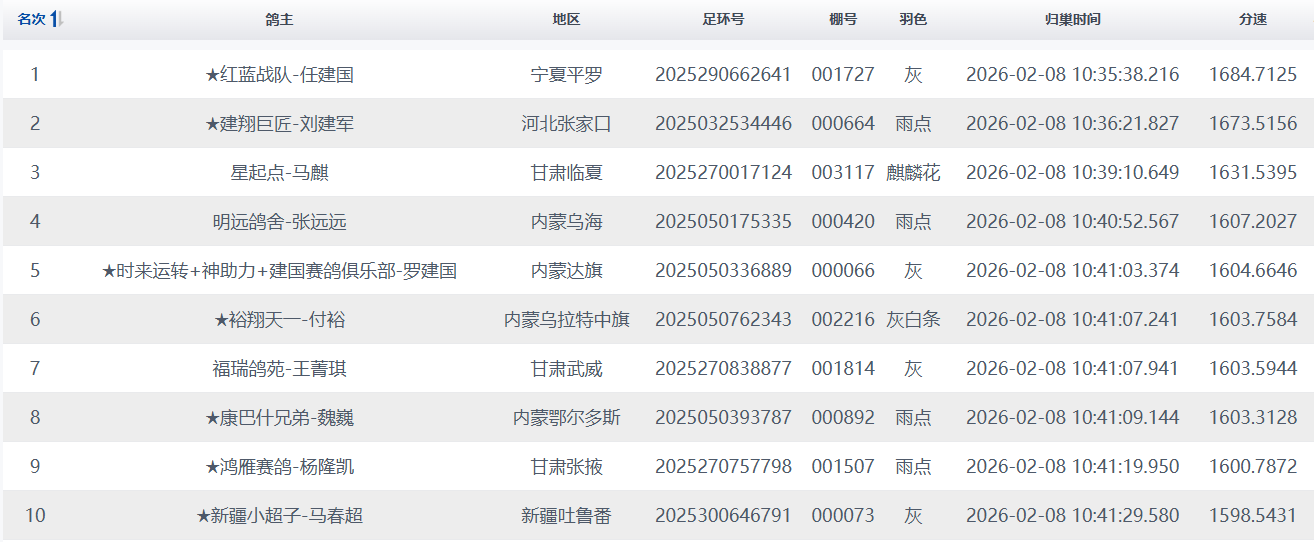
Task: Click the 棚号 column header
Action: point(843,20)
